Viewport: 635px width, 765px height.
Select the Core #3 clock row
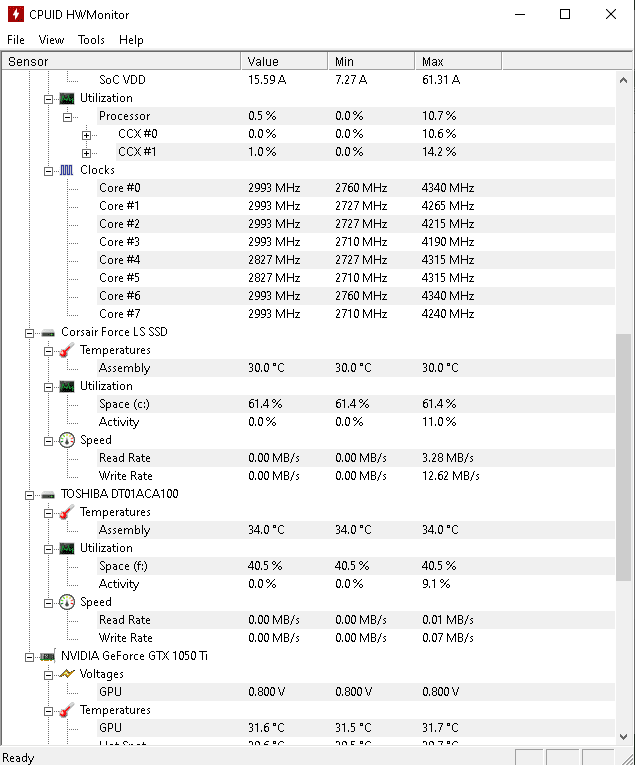(356, 242)
